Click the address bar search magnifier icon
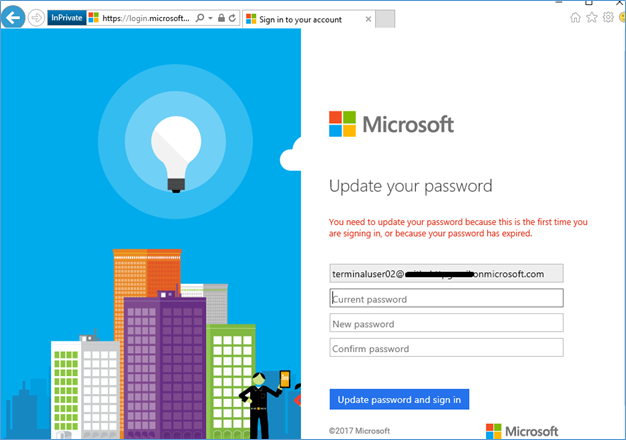The width and height of the screenshot is (626, 440). click(200, 18)
